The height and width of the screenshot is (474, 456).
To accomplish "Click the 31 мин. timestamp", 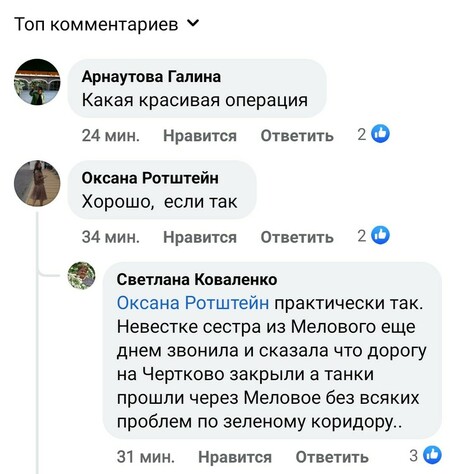I will 146,457.
